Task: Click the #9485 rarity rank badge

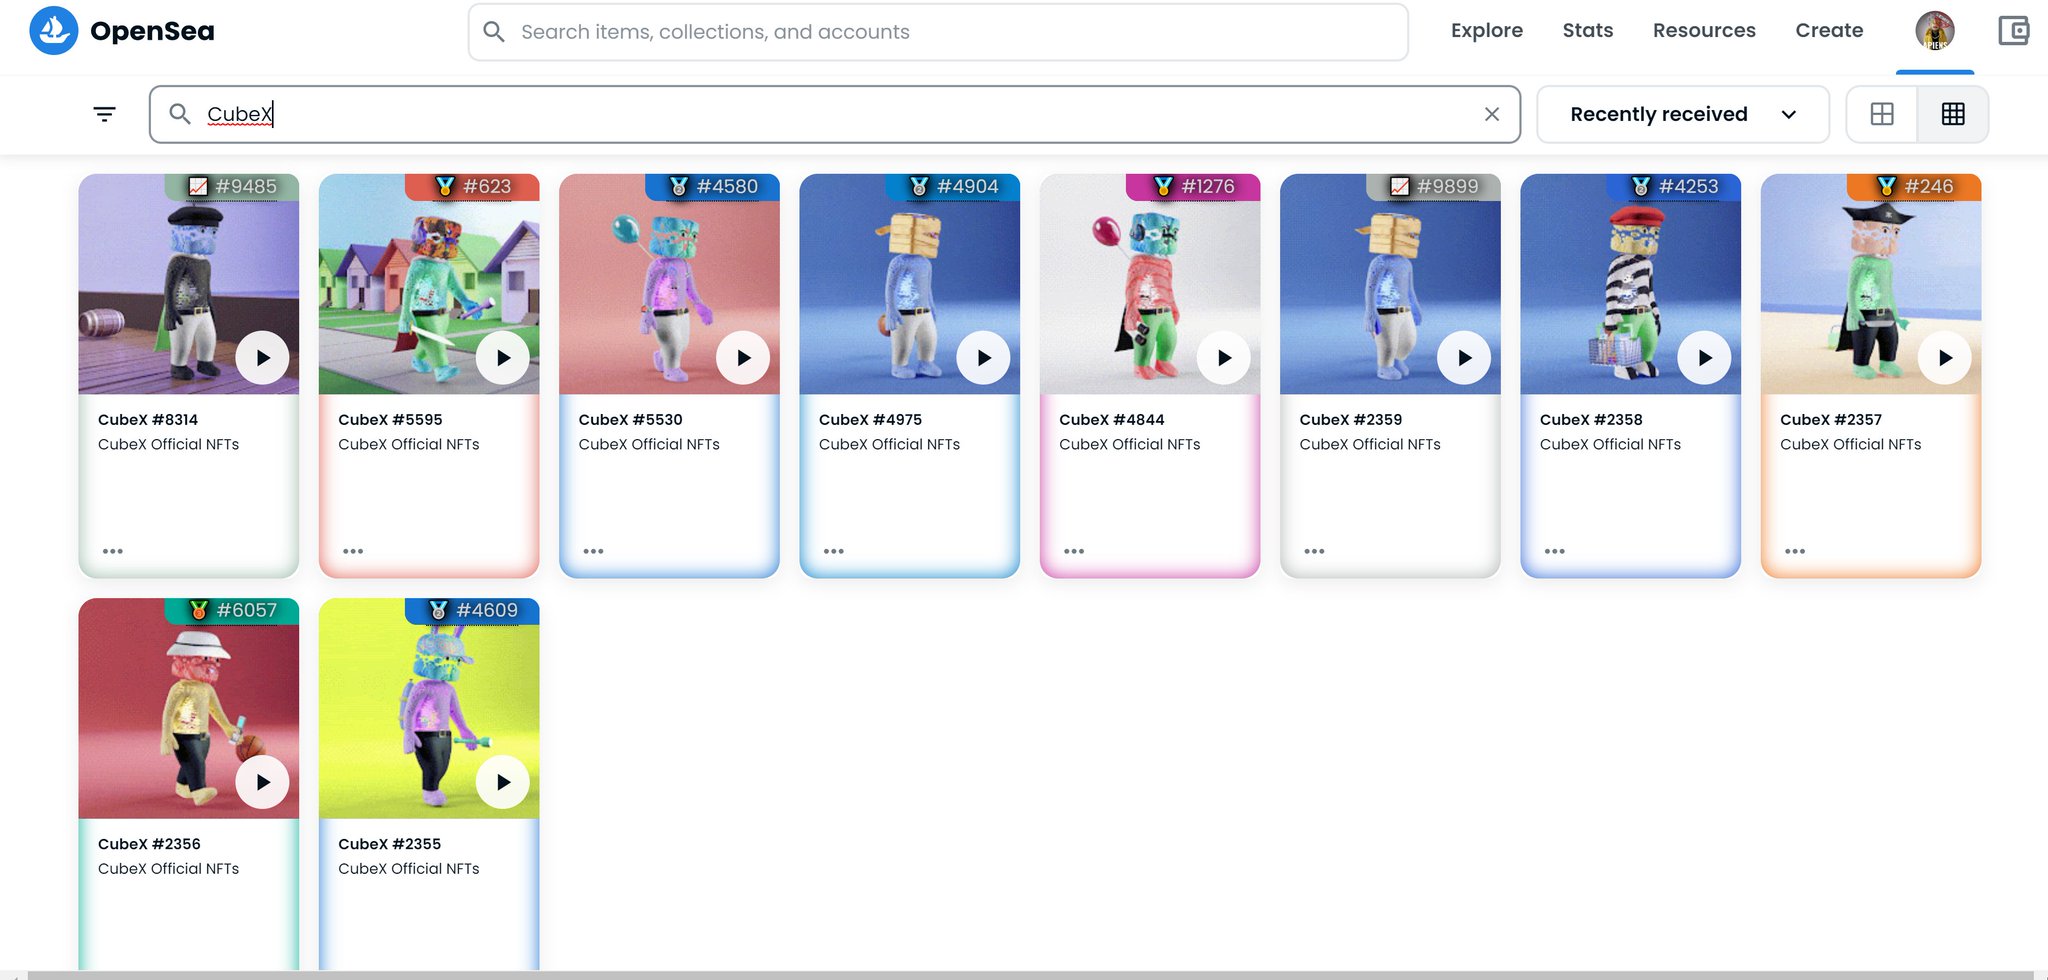Action: pyautogui.click(x=232, y=186)
